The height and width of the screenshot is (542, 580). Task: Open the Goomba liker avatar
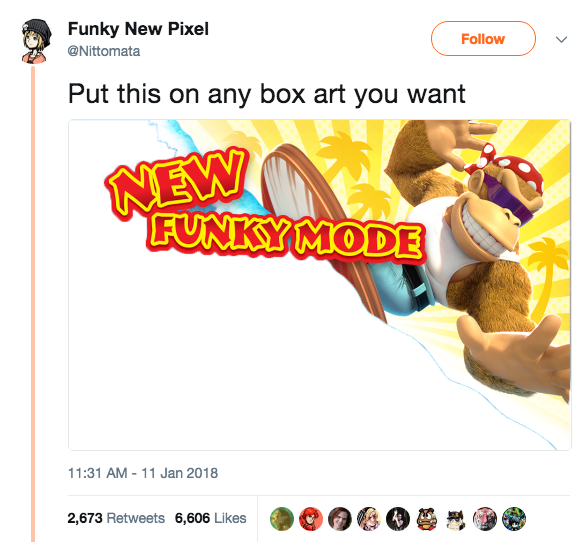point(427,519)
